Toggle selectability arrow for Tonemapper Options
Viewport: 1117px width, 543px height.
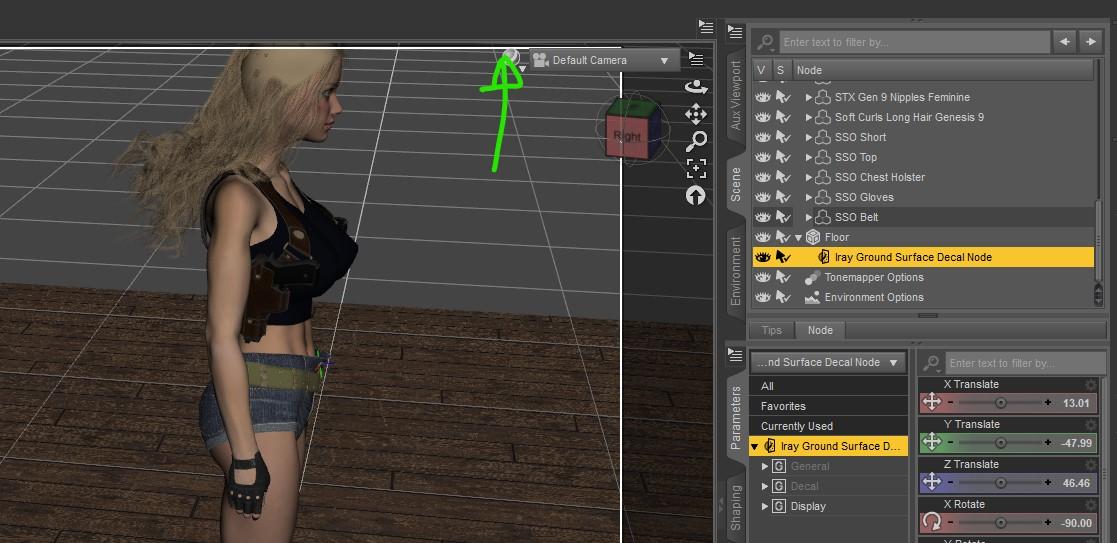click(783, 277)
